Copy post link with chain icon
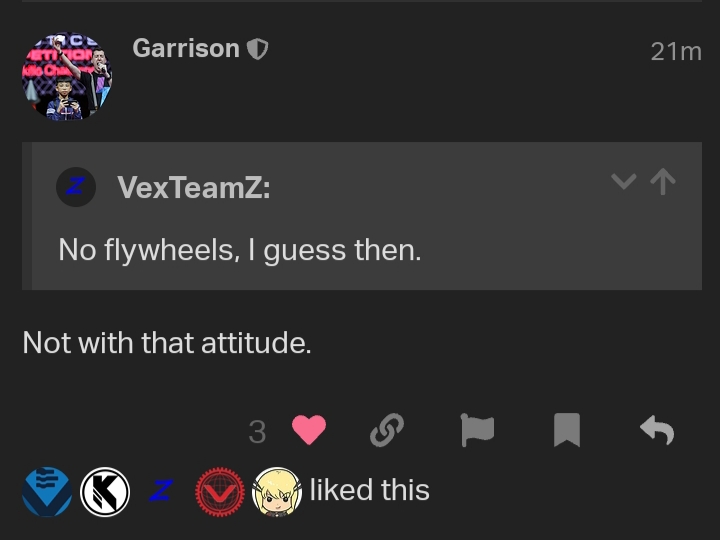 coord(386,431)
